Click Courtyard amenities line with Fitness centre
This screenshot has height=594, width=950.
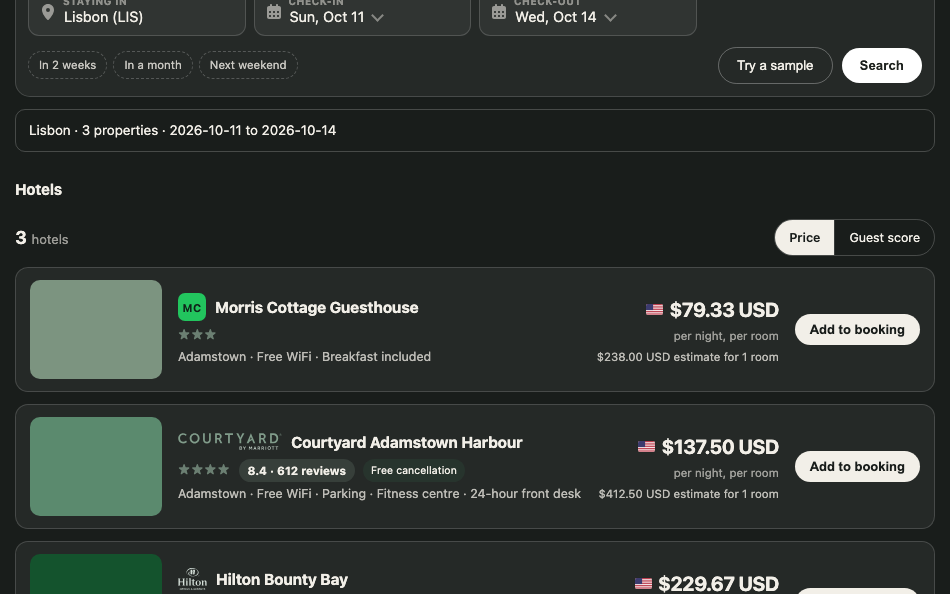point(379,494)
